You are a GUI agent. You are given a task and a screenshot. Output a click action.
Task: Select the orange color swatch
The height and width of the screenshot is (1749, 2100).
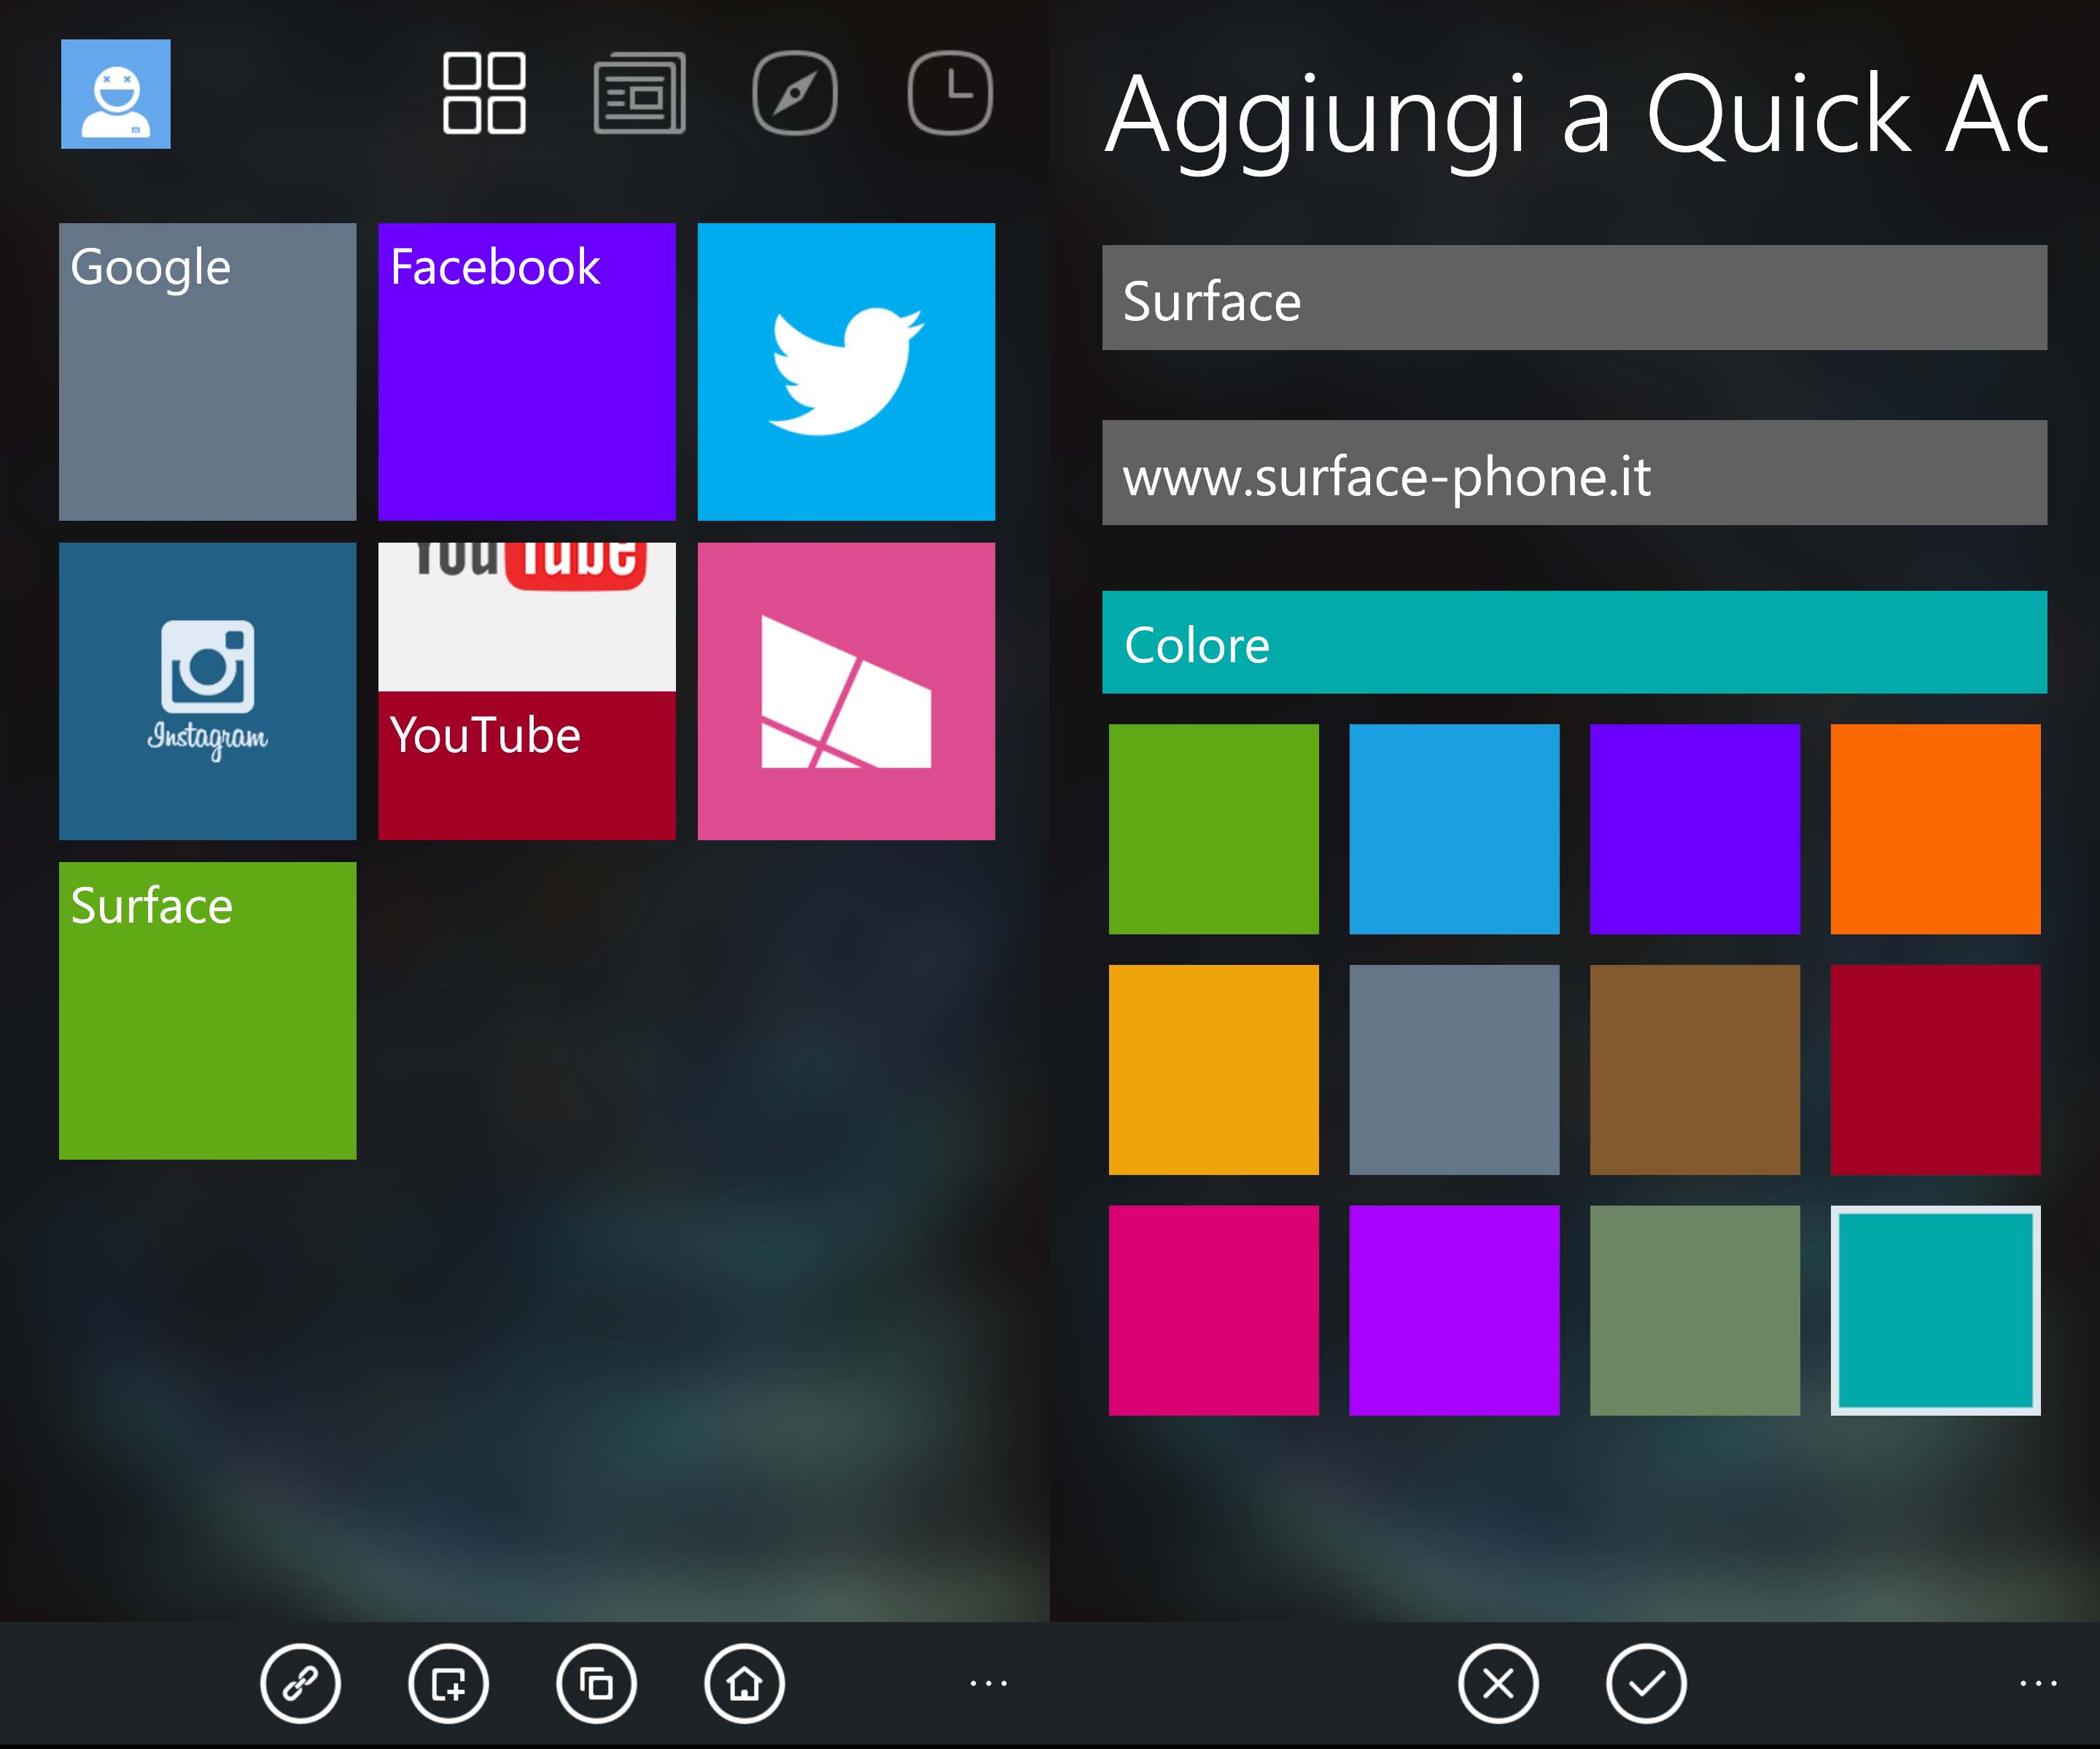point(1936,830)
